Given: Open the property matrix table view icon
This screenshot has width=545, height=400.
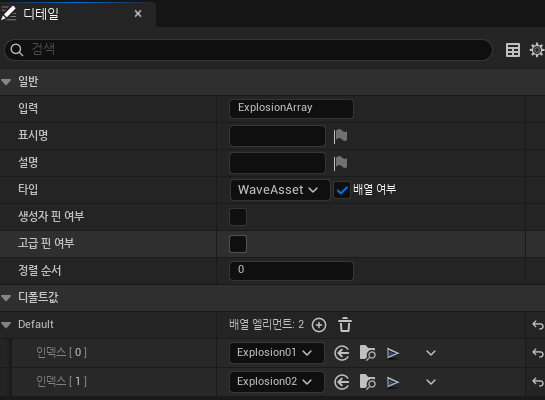Looking at the screenshot, I should coord(513,50).
